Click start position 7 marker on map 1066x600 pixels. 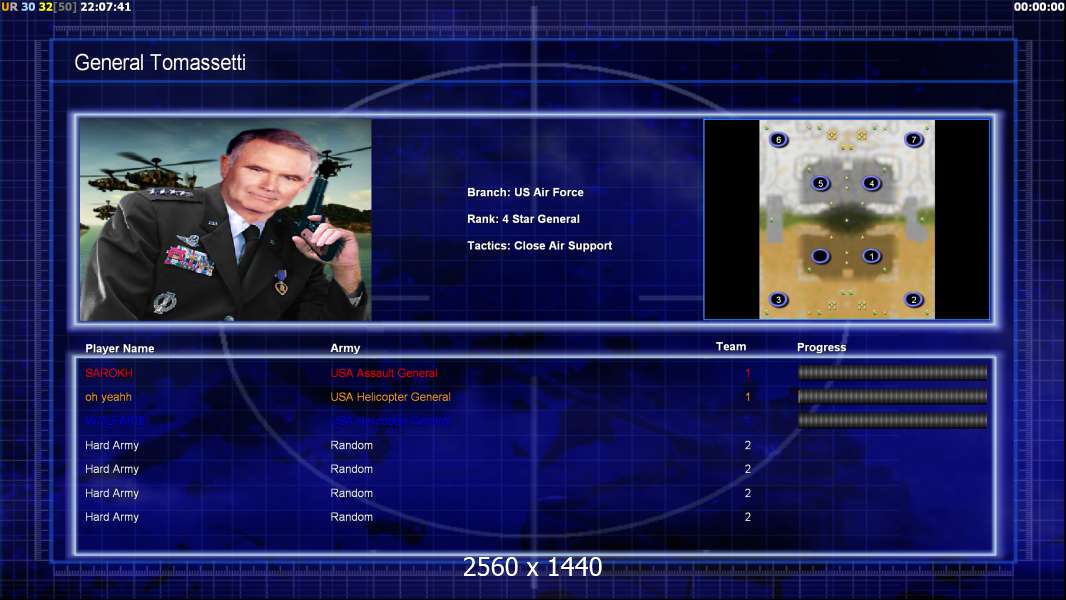[x=914, y=140]
